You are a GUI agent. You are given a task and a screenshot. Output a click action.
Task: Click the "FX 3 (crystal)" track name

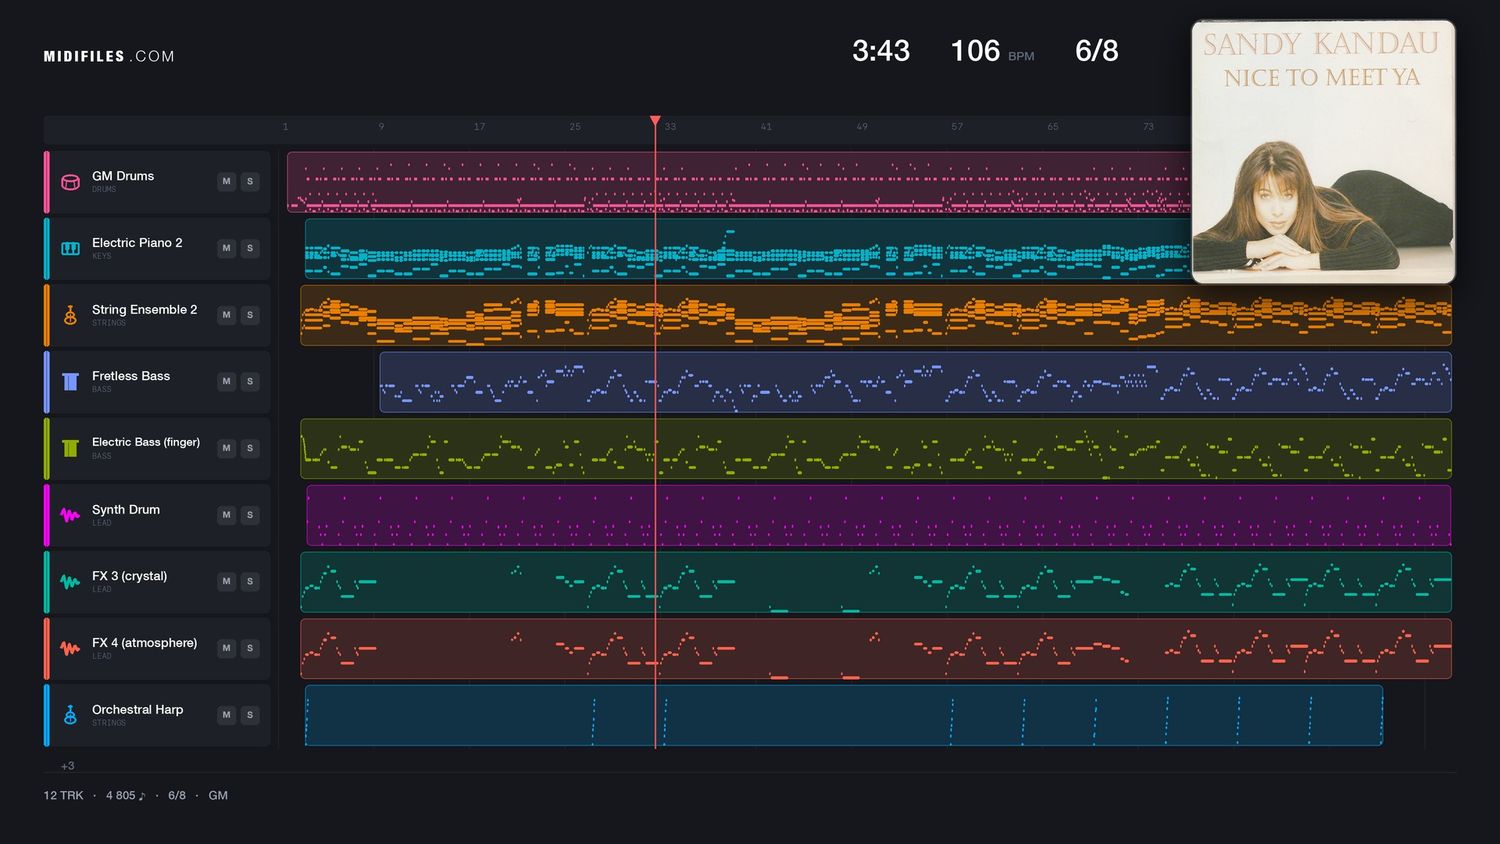point(129,576)
